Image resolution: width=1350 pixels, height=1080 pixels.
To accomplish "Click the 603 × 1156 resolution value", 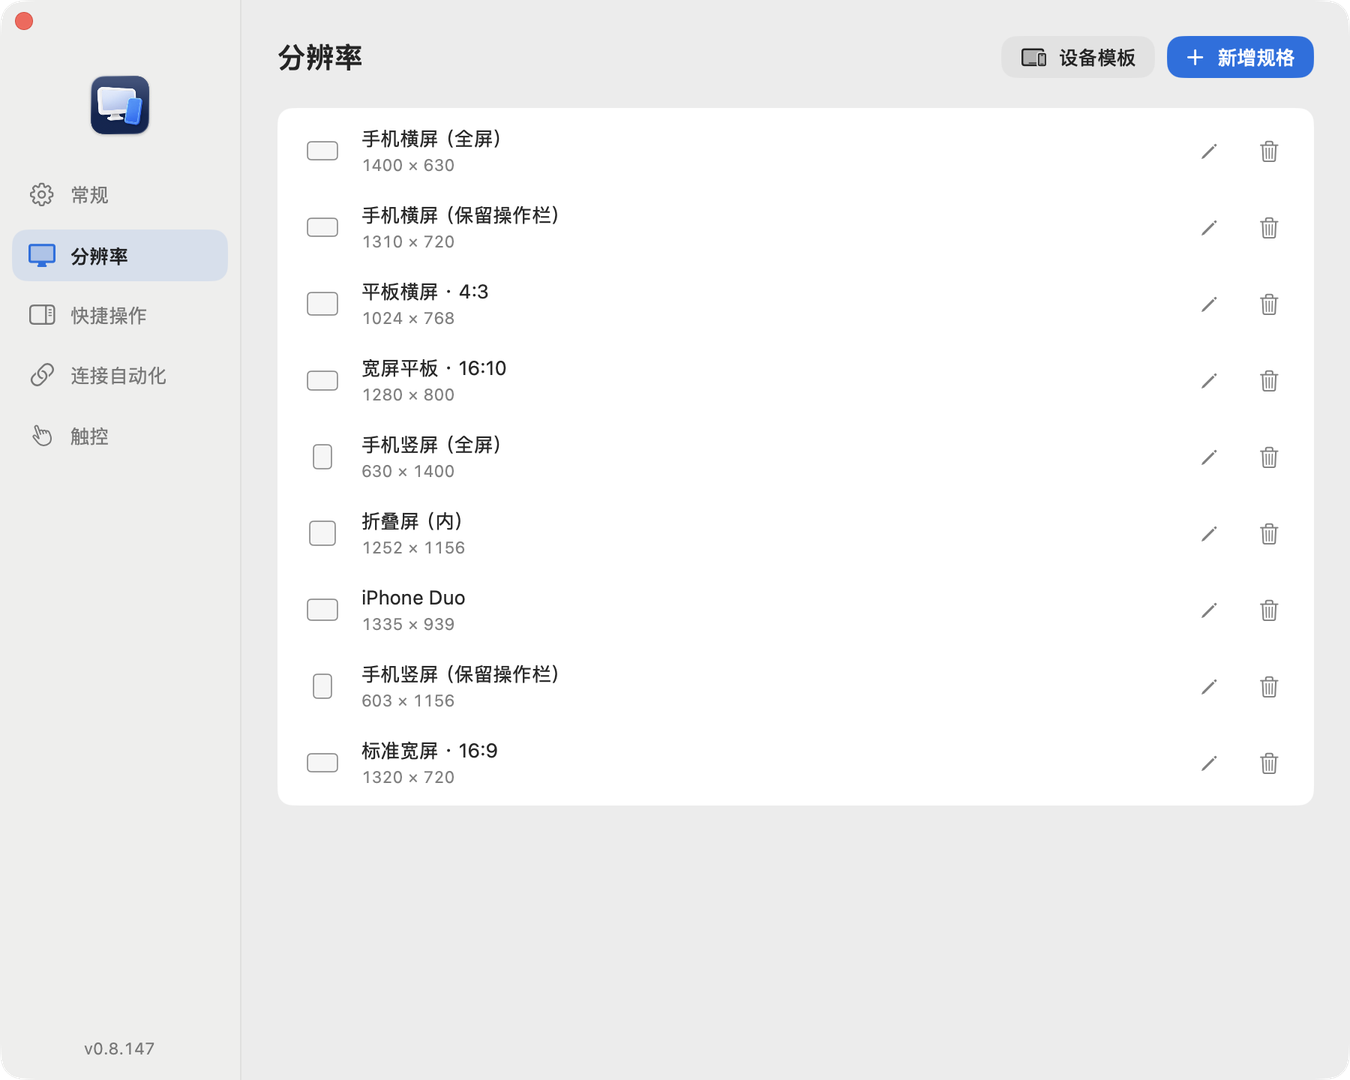I will [408, 701].
